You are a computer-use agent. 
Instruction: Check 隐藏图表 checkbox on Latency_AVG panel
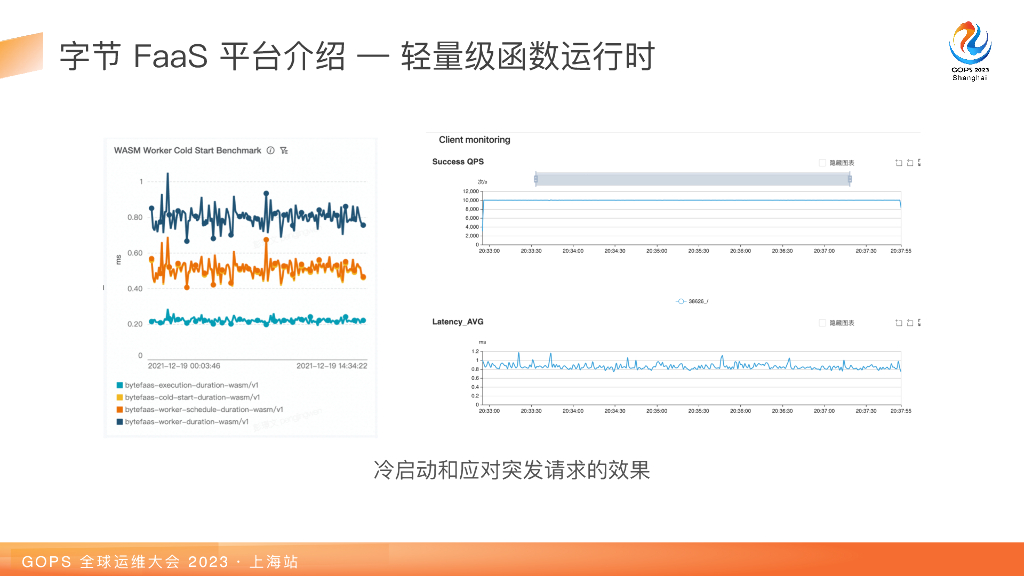823,322
